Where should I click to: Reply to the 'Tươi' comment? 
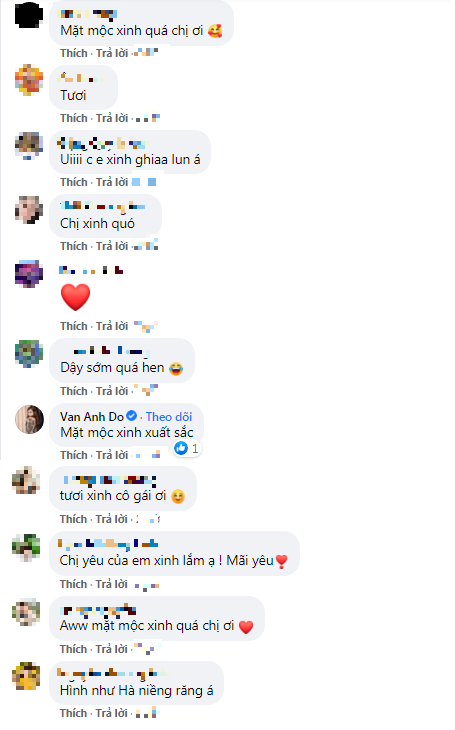tap(112, 118)
